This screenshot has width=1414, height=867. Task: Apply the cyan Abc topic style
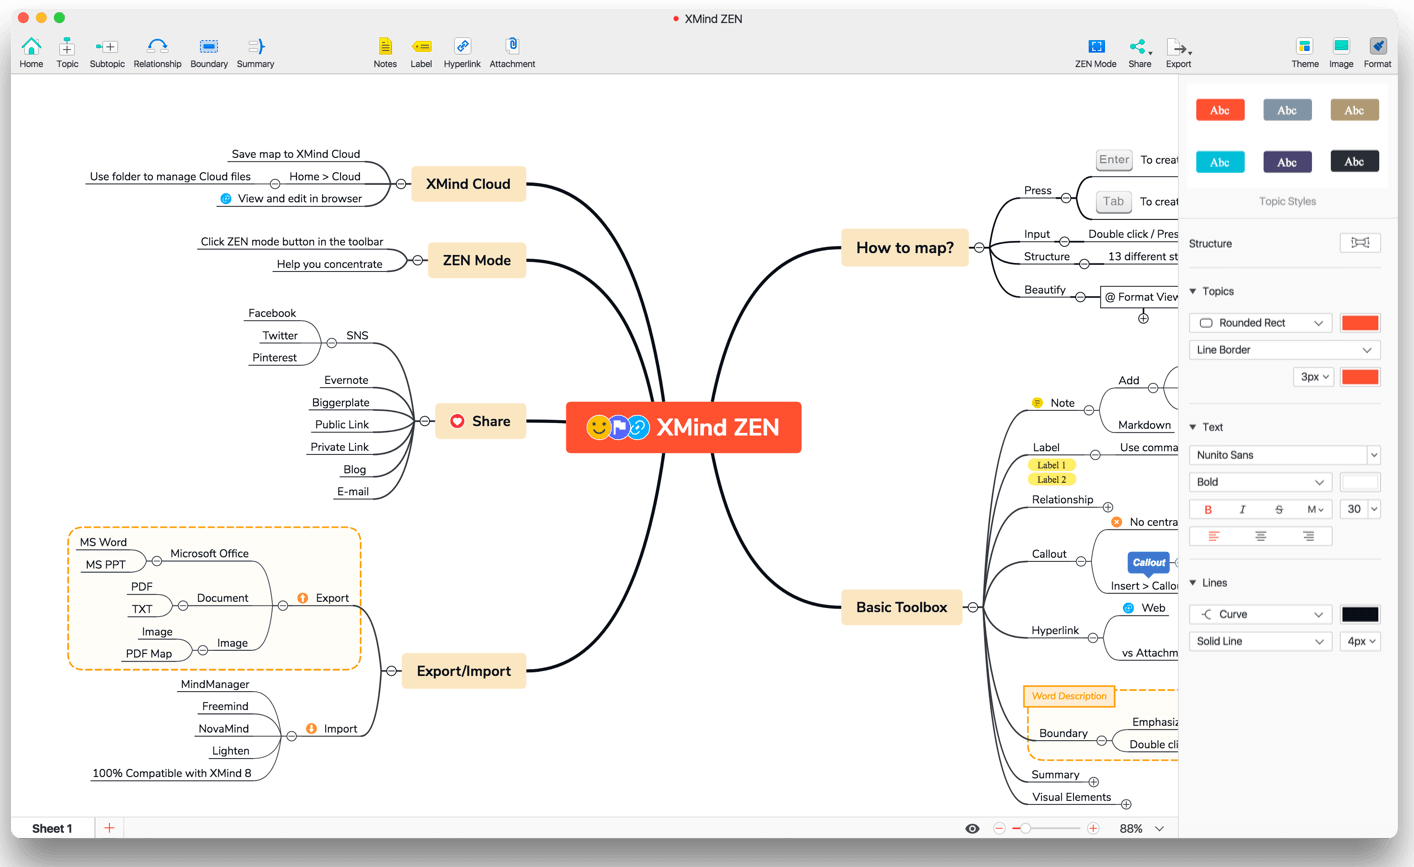pyautogui.click(x=1220, y=162)
